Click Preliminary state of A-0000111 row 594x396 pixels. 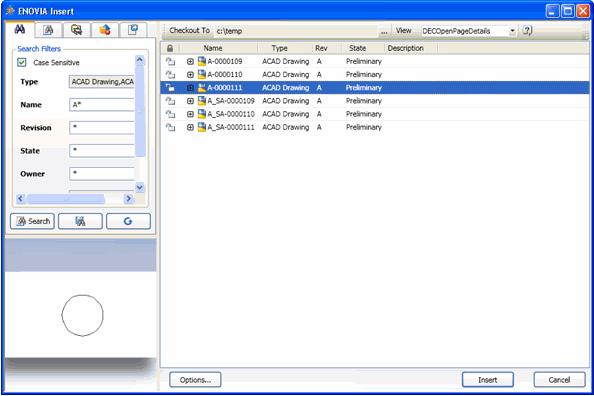click(x=364, y=88)
